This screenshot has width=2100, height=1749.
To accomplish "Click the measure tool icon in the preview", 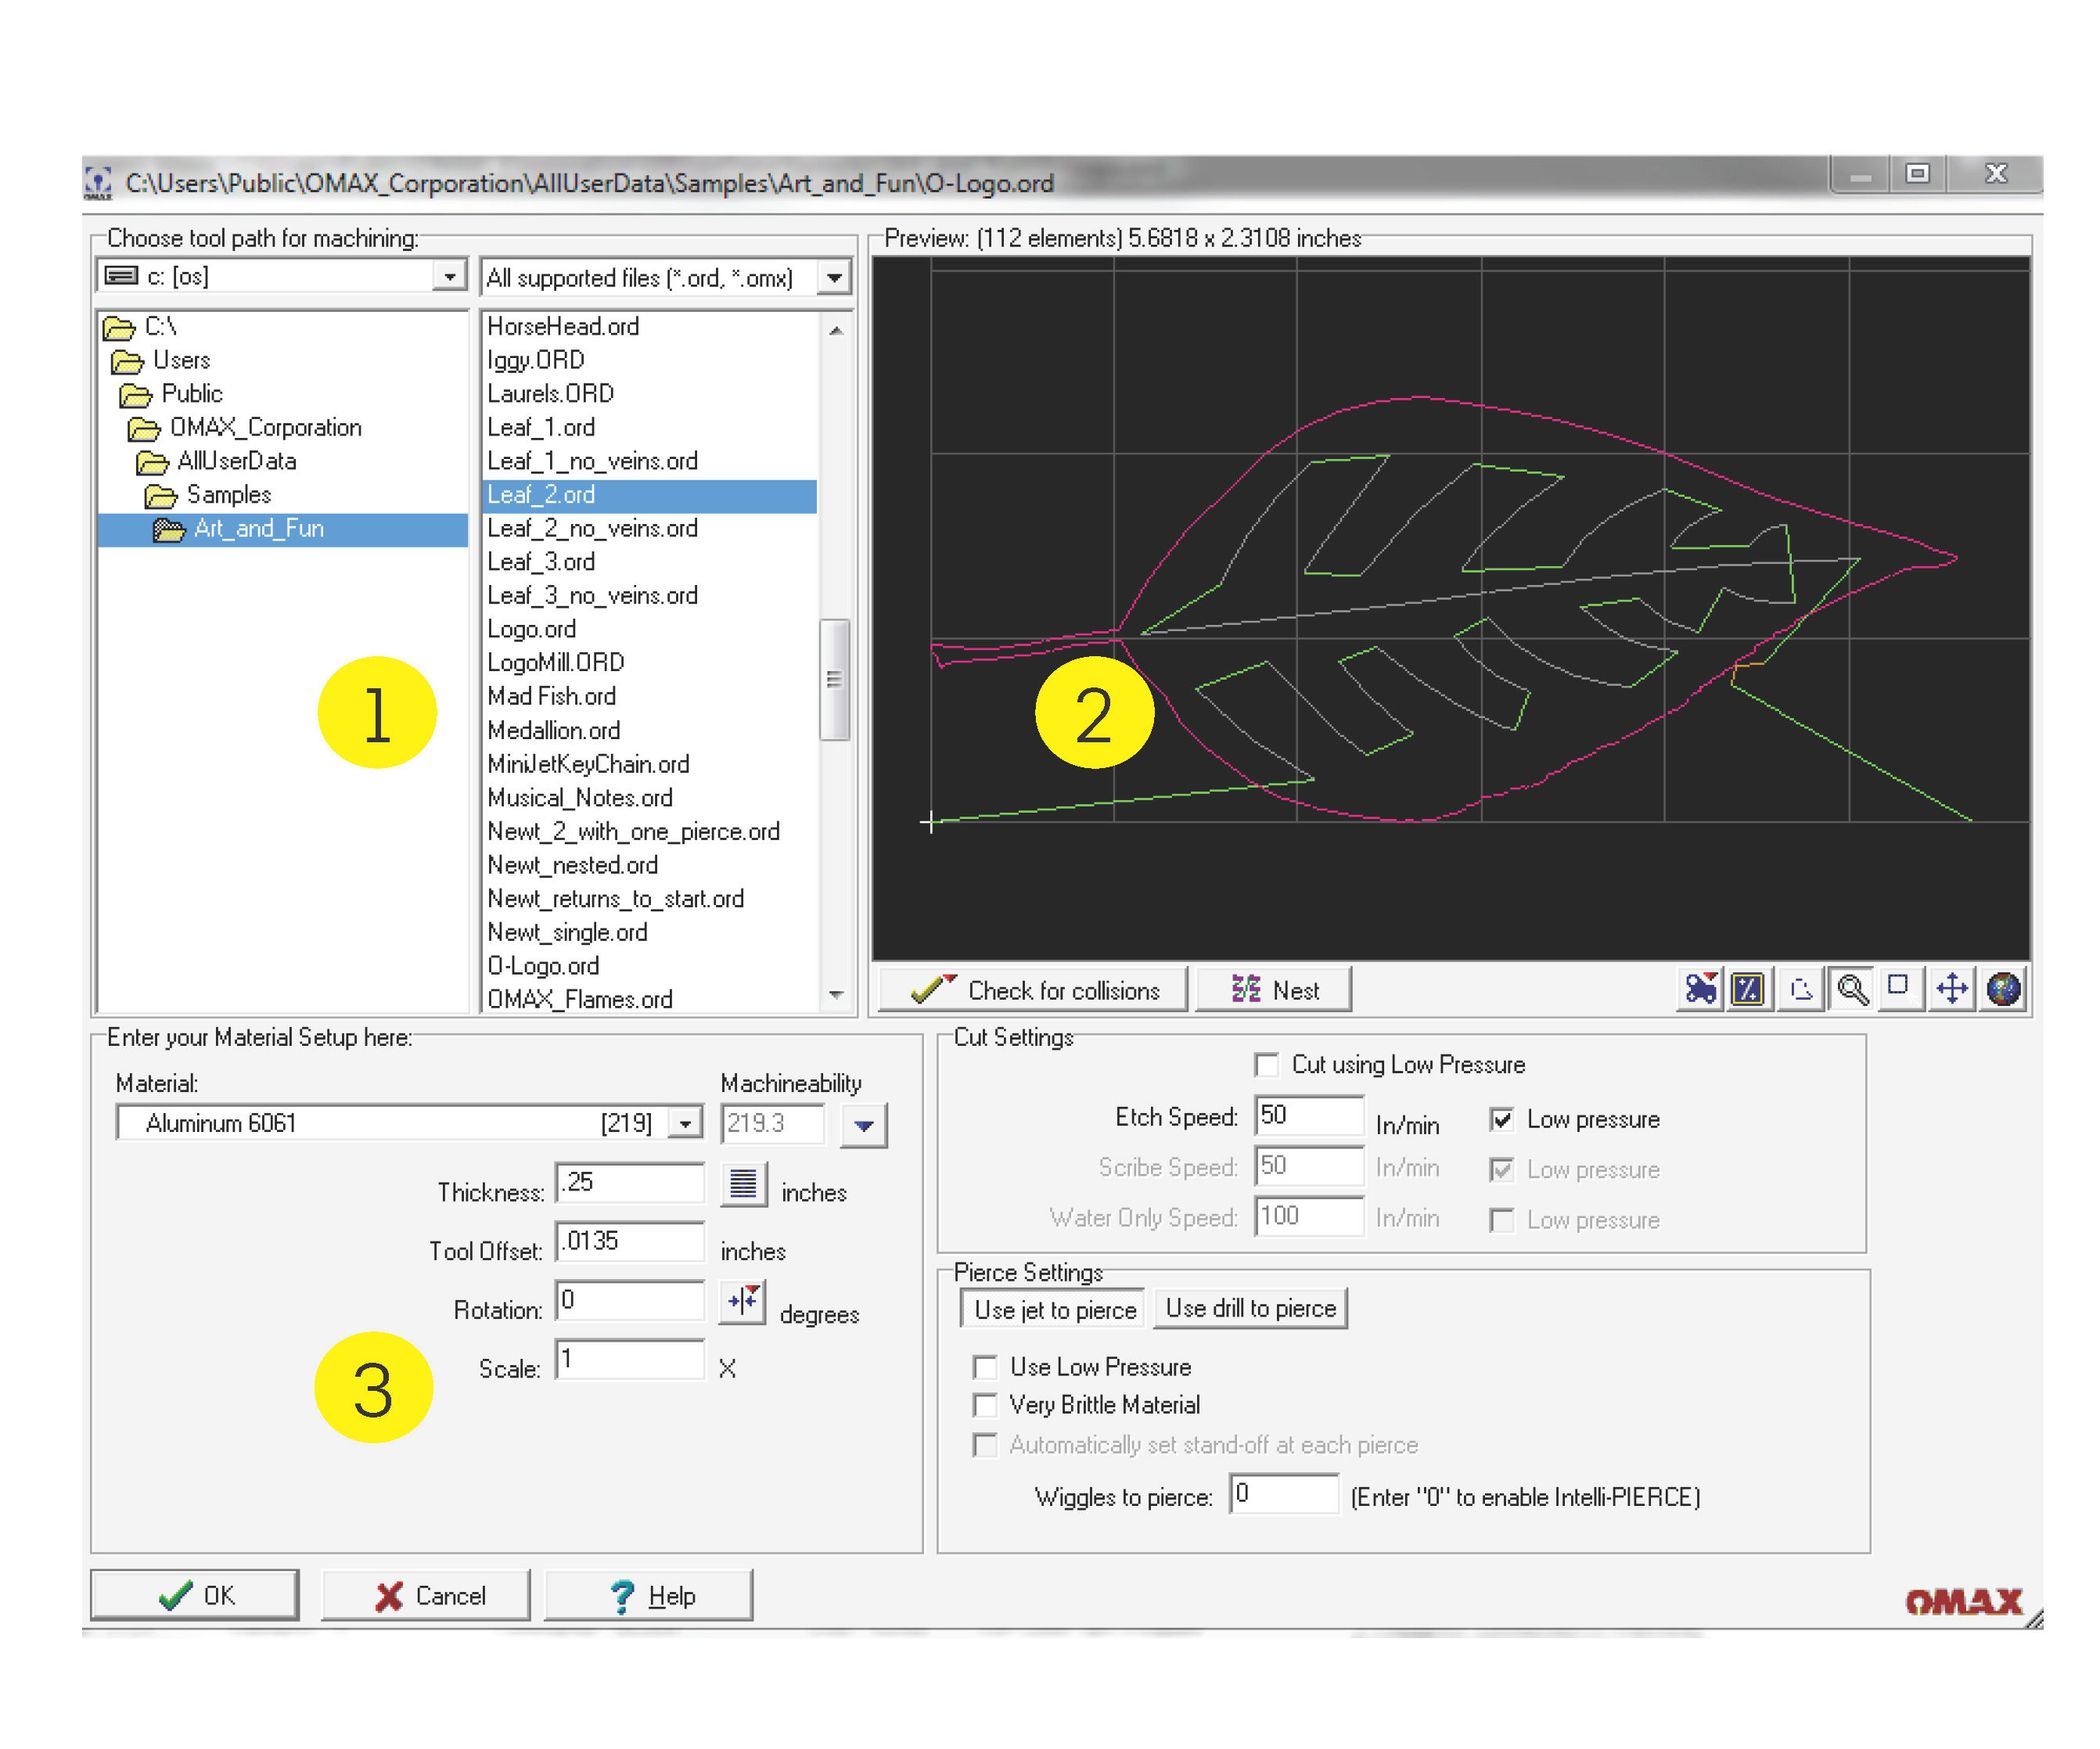I will pos(1747,990).
